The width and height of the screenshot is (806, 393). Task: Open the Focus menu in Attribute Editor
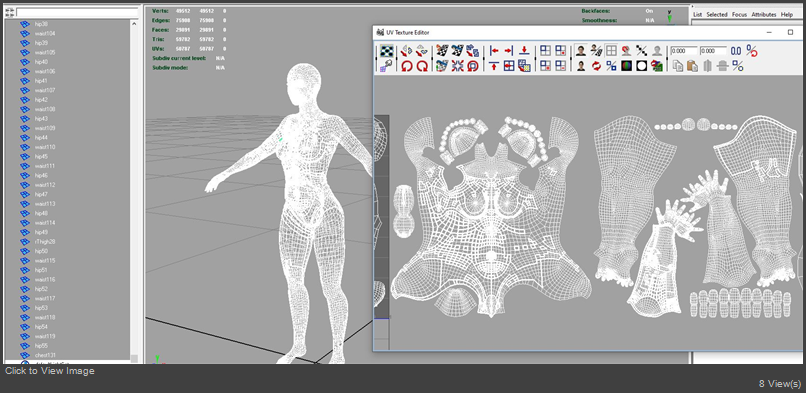pyautogui.click(x=739, y=15)
